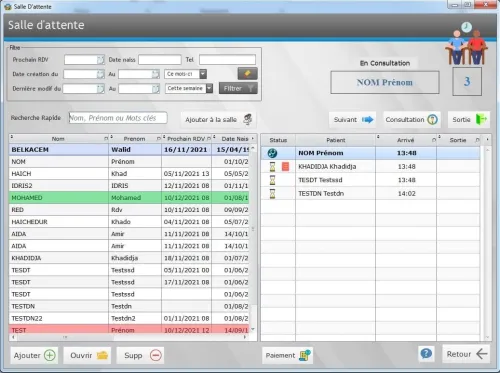
Task: Click the waiting count box showing 3
Action: click(x=467, y=81)
